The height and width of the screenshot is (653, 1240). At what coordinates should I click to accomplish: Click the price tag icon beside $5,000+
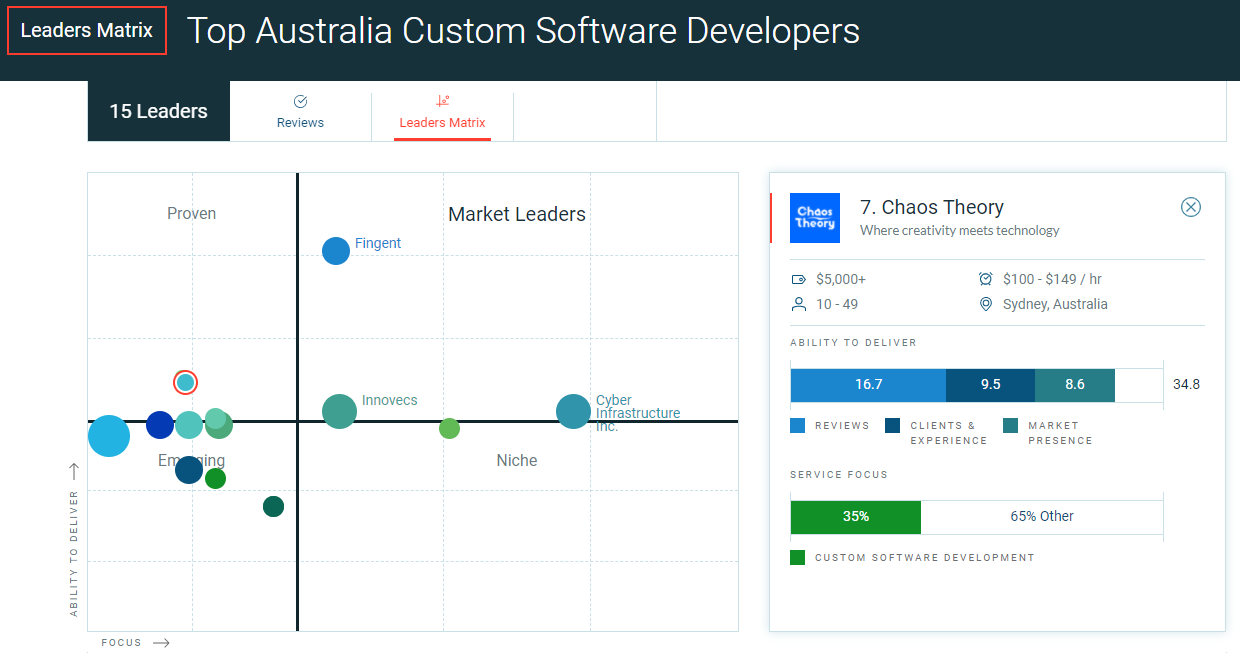click(x=798, y=279)
